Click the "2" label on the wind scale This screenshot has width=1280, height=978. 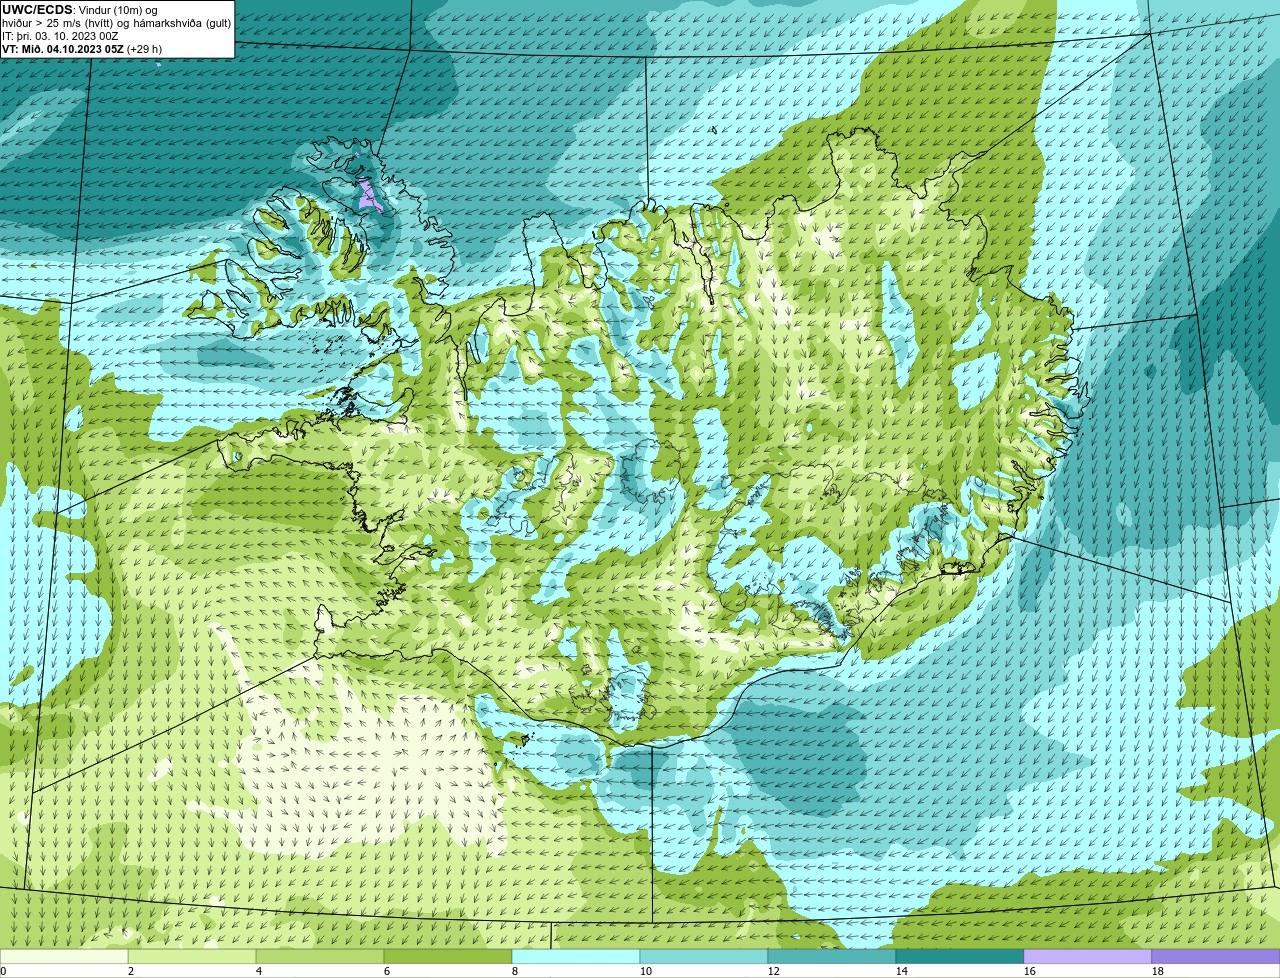(131, 971)
